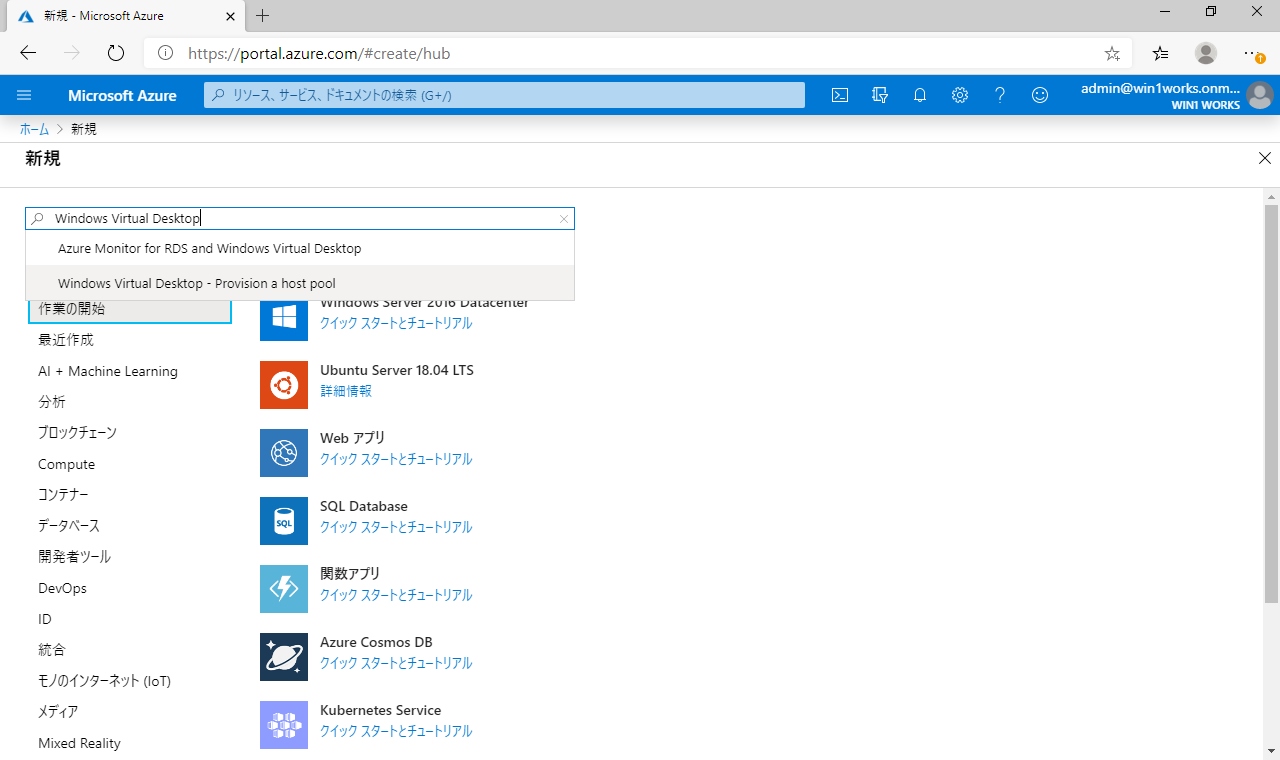The image size is (1280, 760).
Task: Open the Azure portal hamburger menu
Action: click(25, 95)
